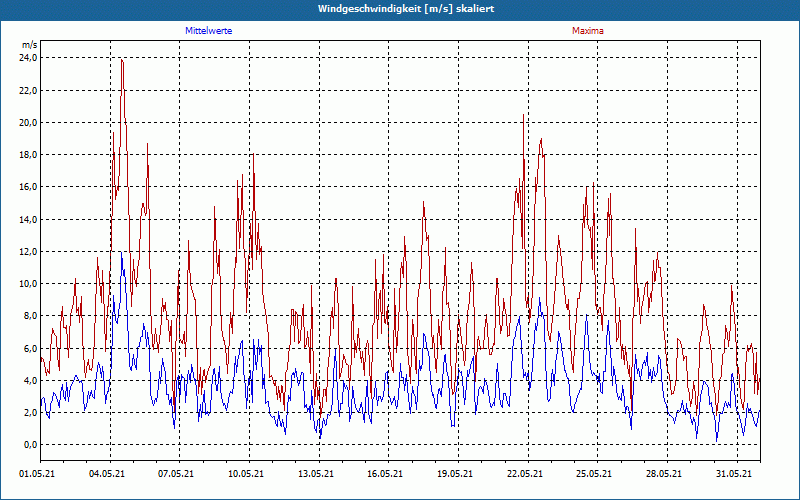The image size is (800, 500).
Task: Click the m/s unit label
Action: pos(29,45)
